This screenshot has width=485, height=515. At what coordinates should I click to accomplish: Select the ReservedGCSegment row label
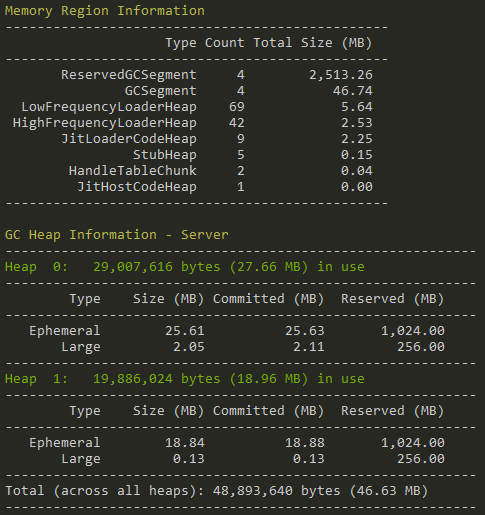pos(129,75)
